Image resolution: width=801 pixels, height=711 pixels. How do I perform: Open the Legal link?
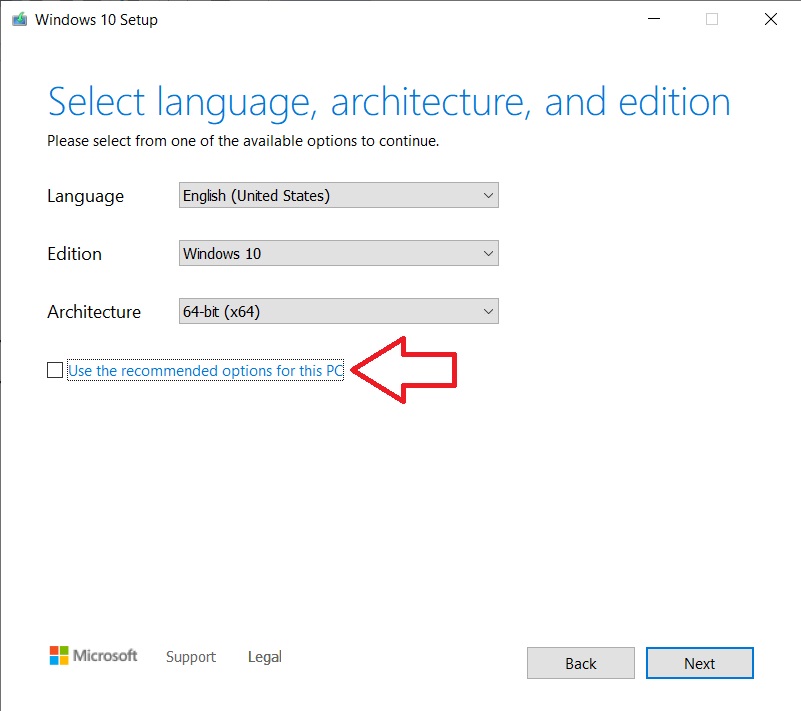pyautogui.click(x=264, y=657)
